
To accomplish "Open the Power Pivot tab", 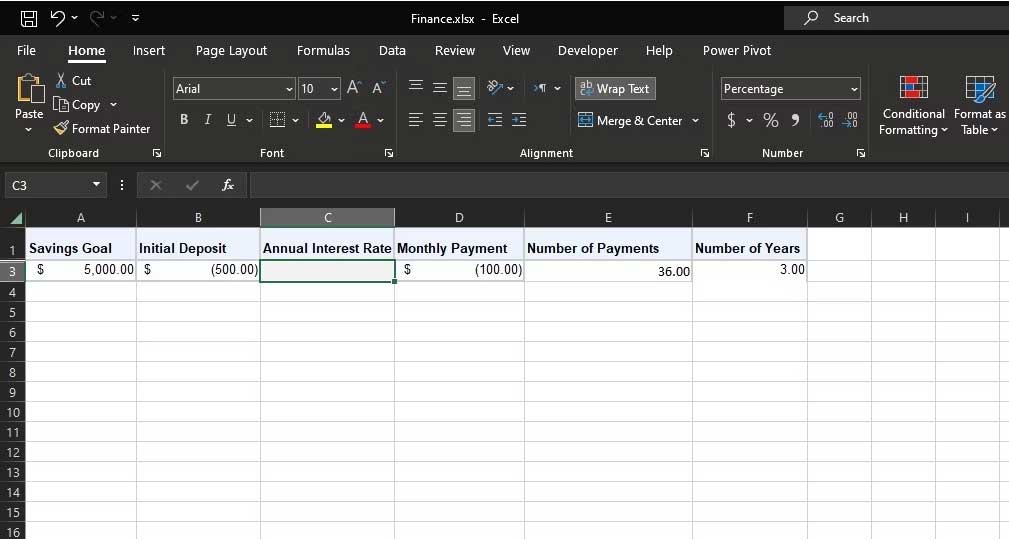I will (x=737, y=51).
